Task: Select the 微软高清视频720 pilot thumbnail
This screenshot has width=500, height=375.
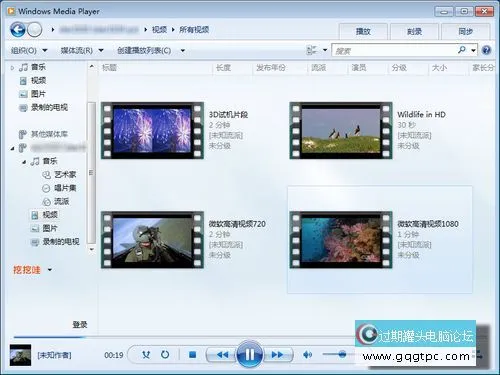Action: [152, 240]
